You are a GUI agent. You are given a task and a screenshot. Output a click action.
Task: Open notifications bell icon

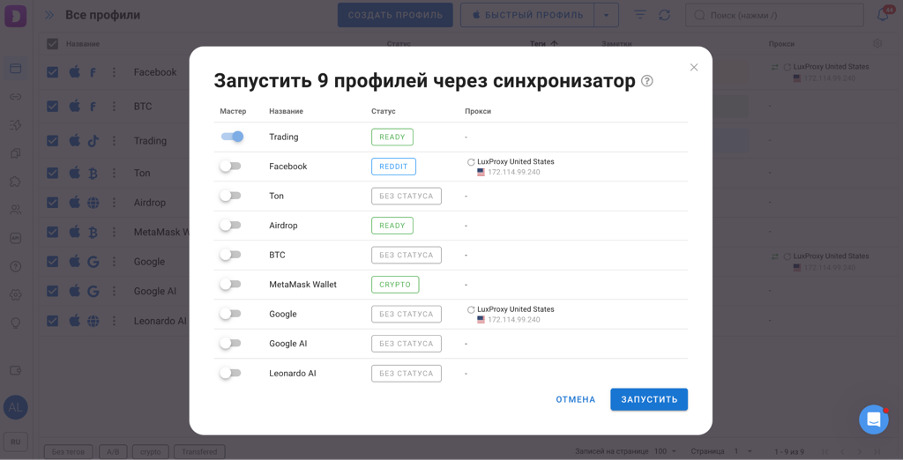[883, 14]
